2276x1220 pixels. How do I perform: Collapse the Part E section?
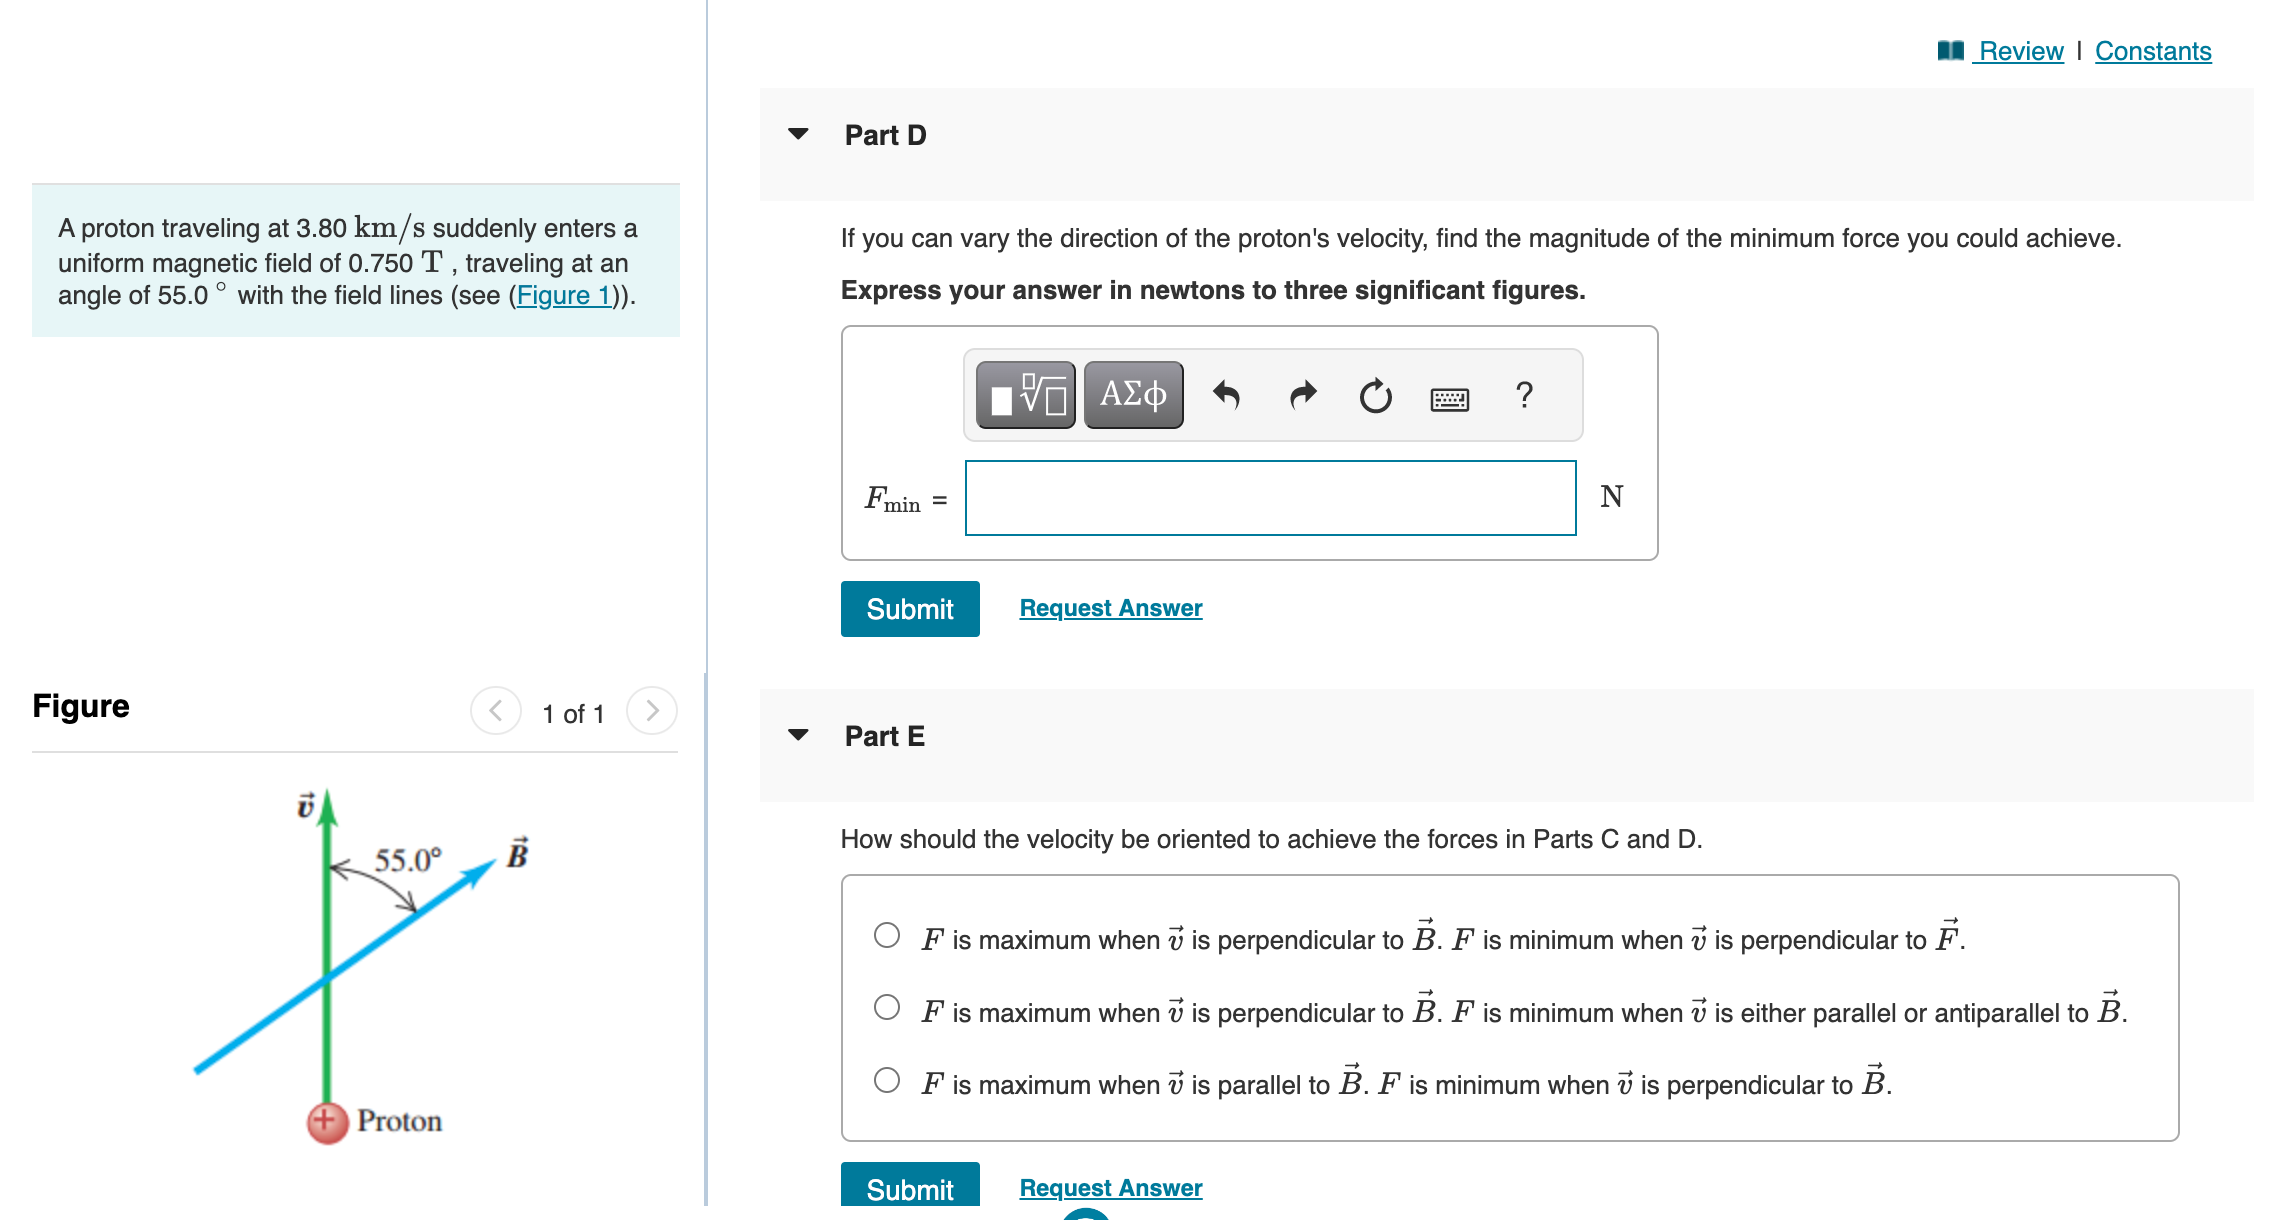pyautogui.click(x=797, y=734)
